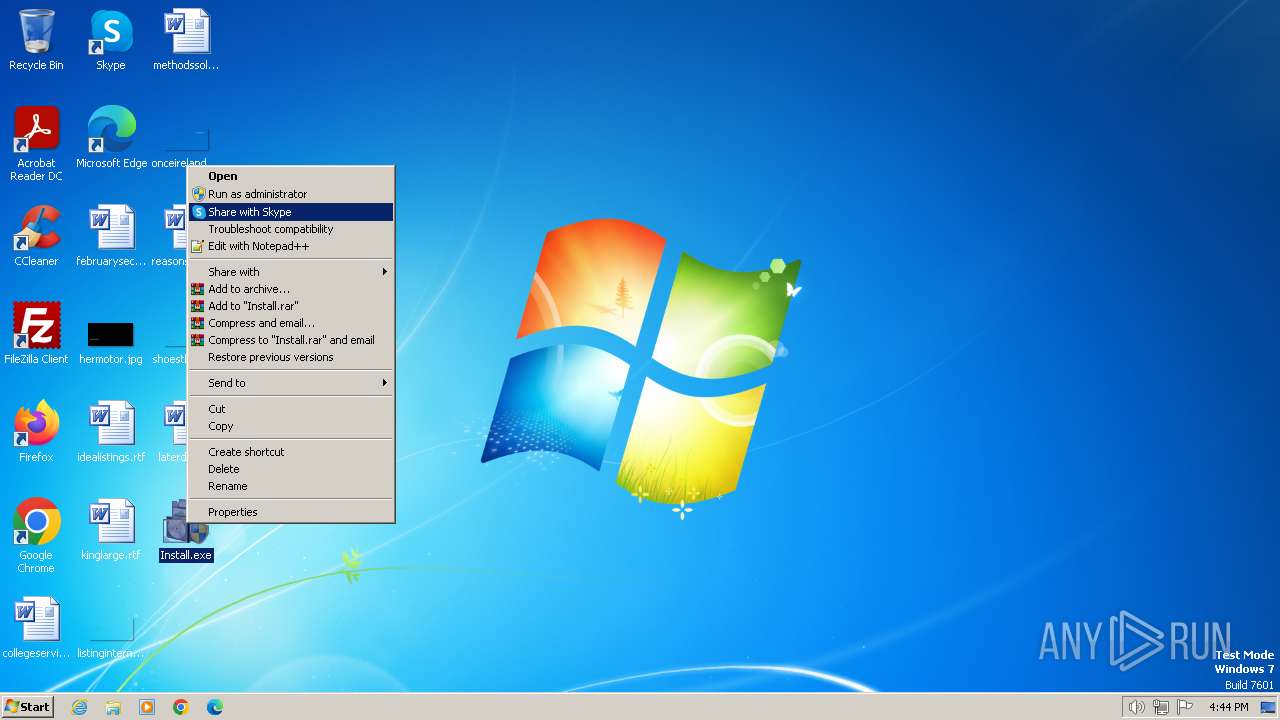Open Chrome from the taskbar
Screen dimensions: 1280x720
(x=181, y=707)
